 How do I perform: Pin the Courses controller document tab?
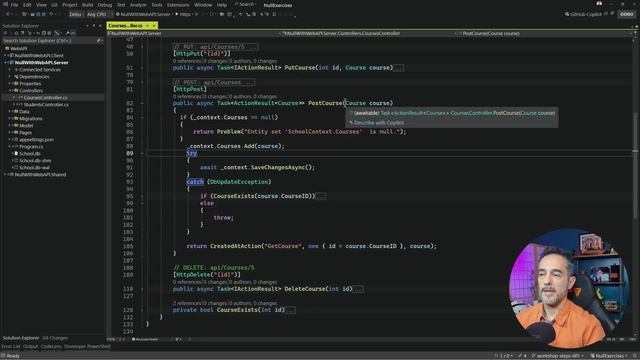click(x=147, y=26)
